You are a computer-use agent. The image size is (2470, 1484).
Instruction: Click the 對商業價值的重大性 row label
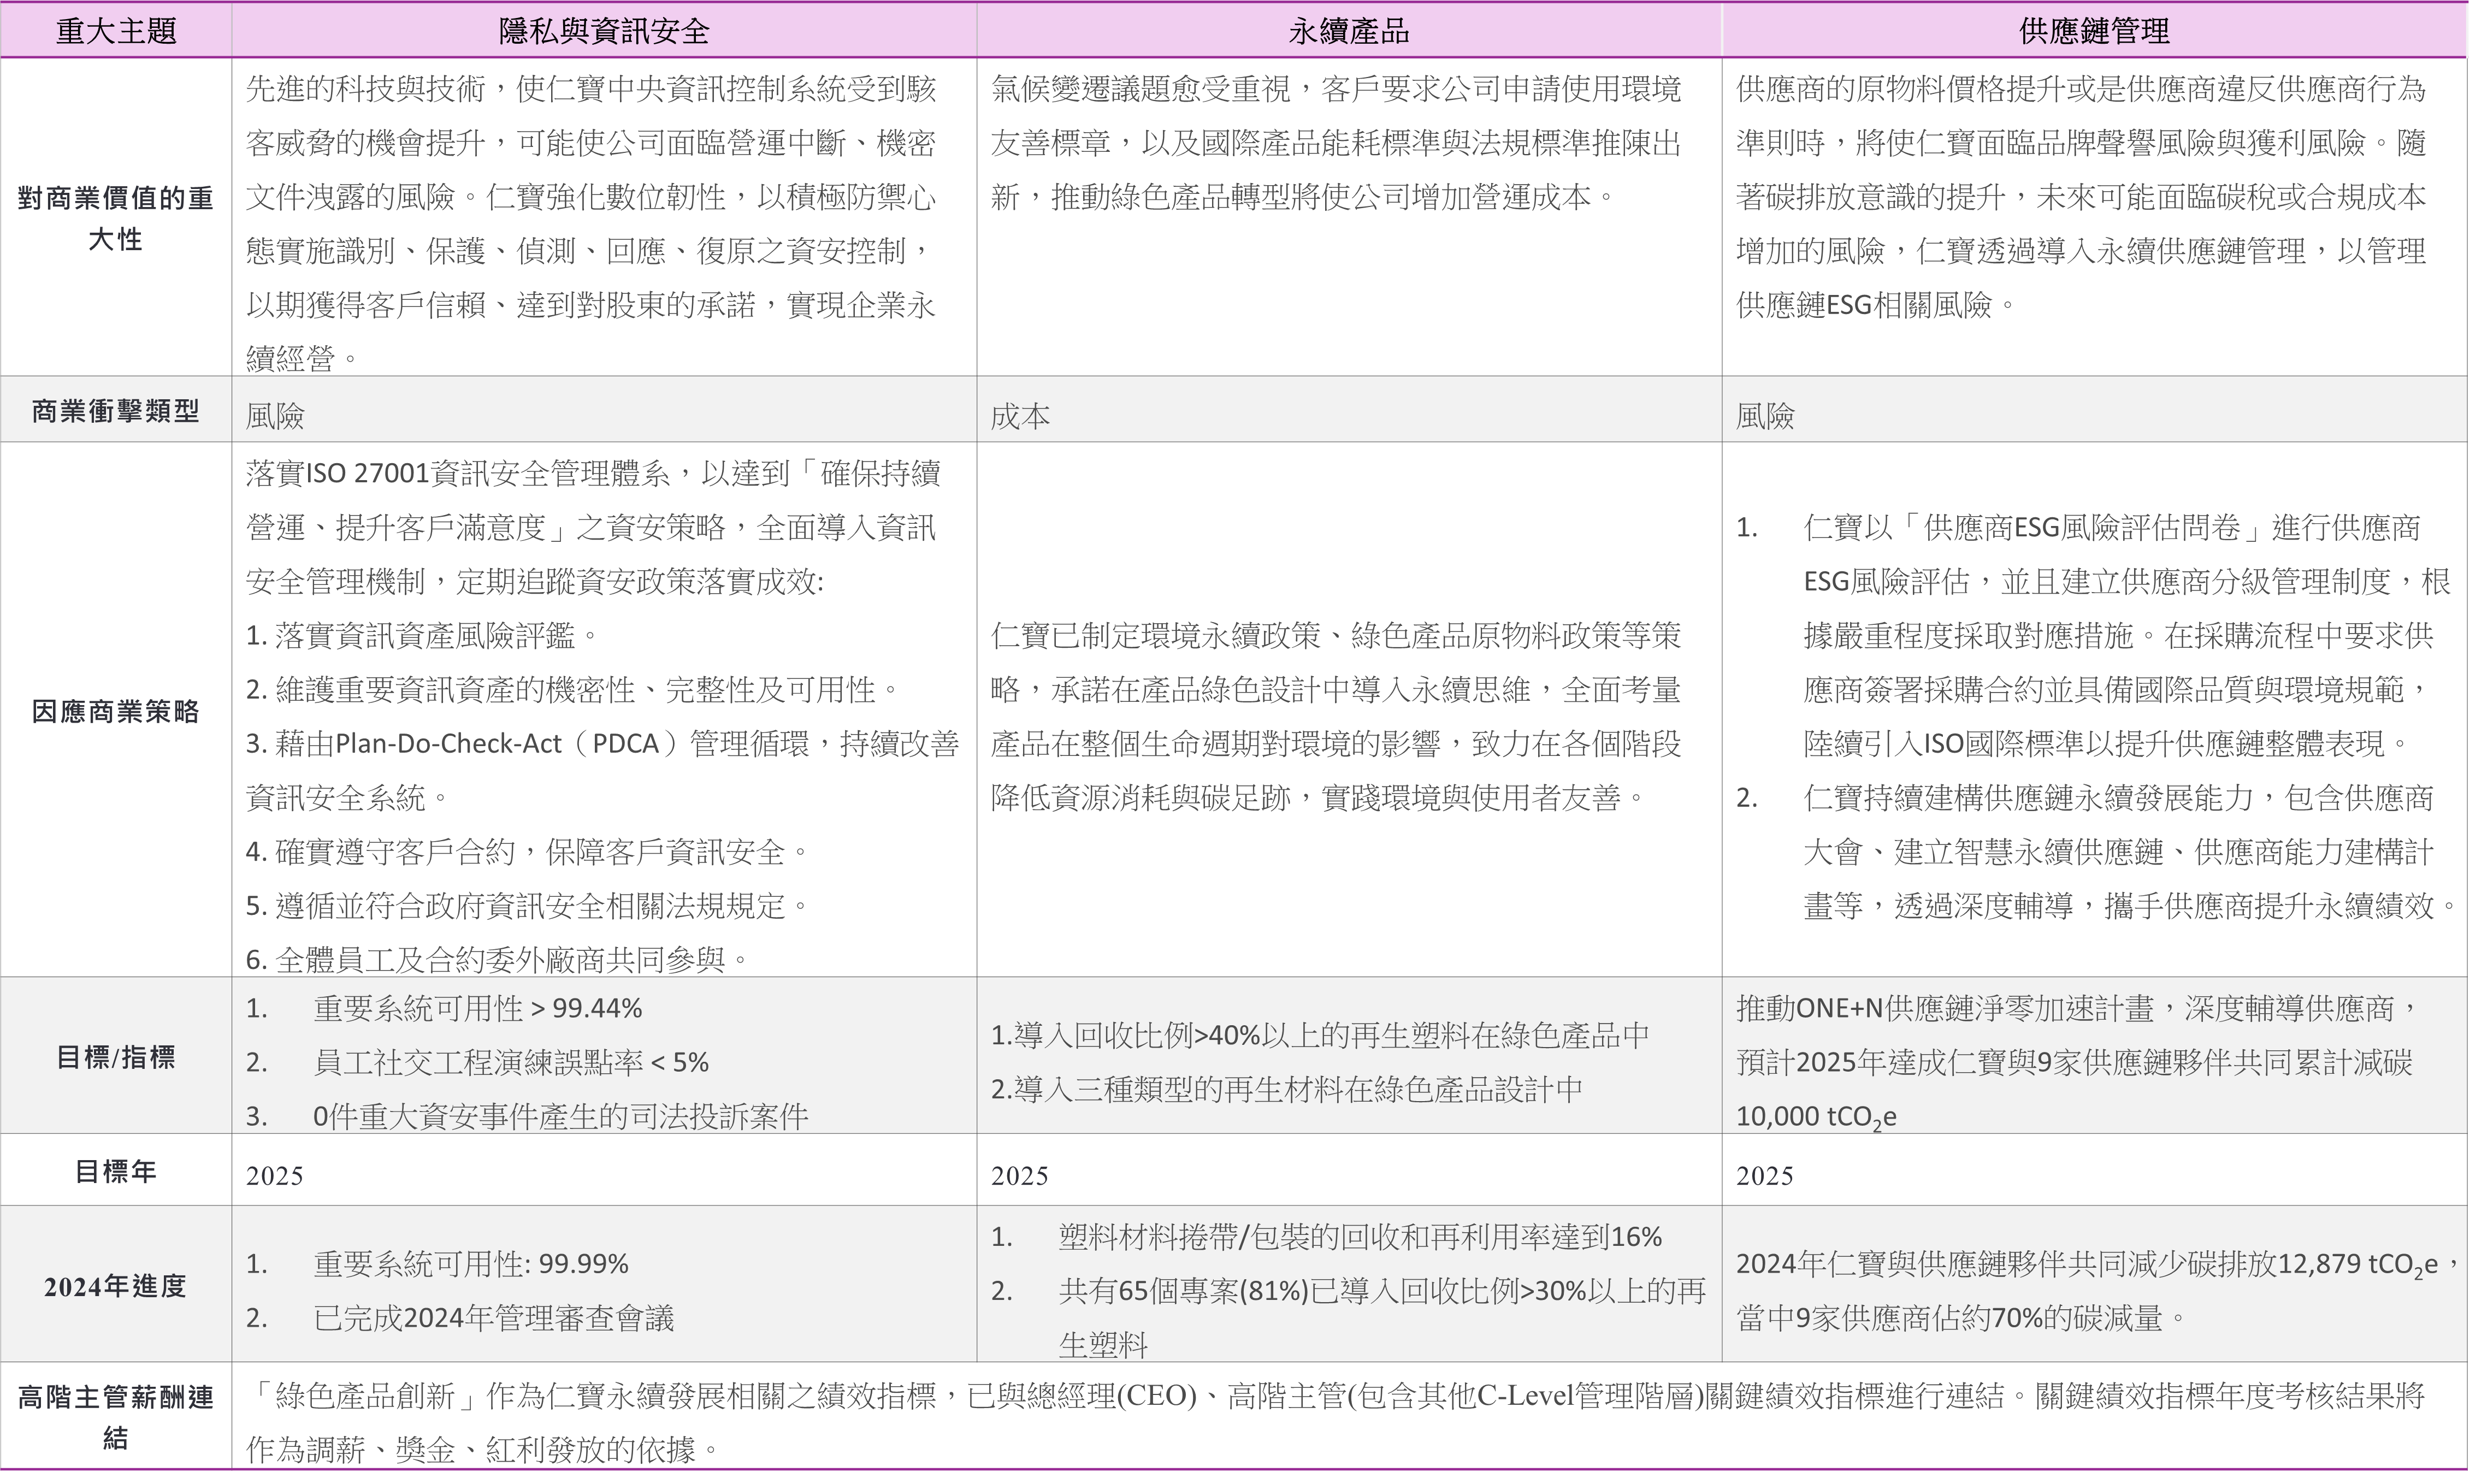[x=116, y=218]
